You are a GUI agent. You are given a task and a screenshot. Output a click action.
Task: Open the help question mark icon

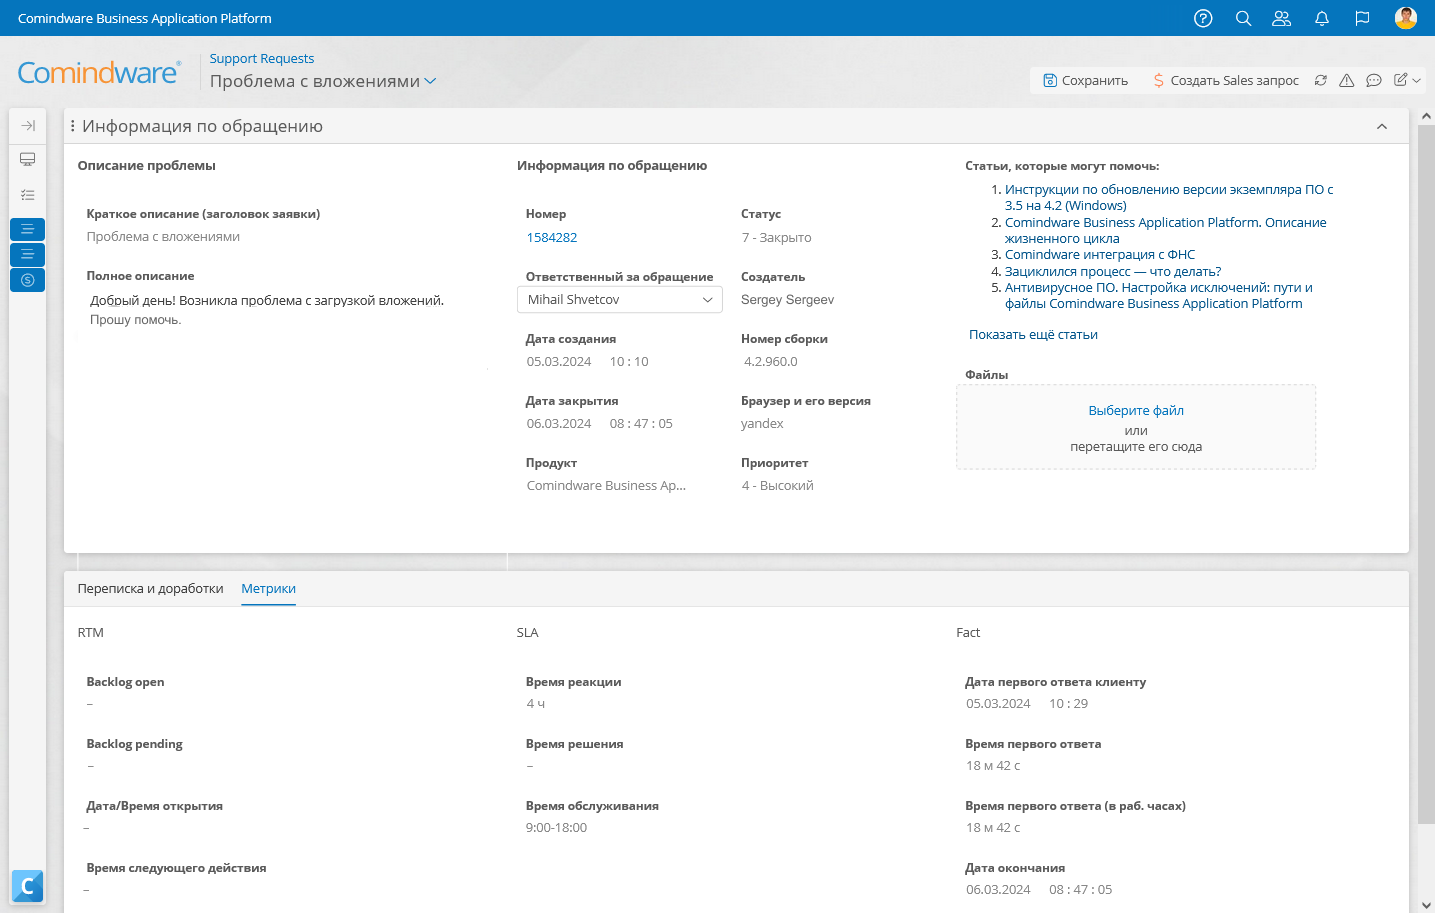[x=1203, y=18]
